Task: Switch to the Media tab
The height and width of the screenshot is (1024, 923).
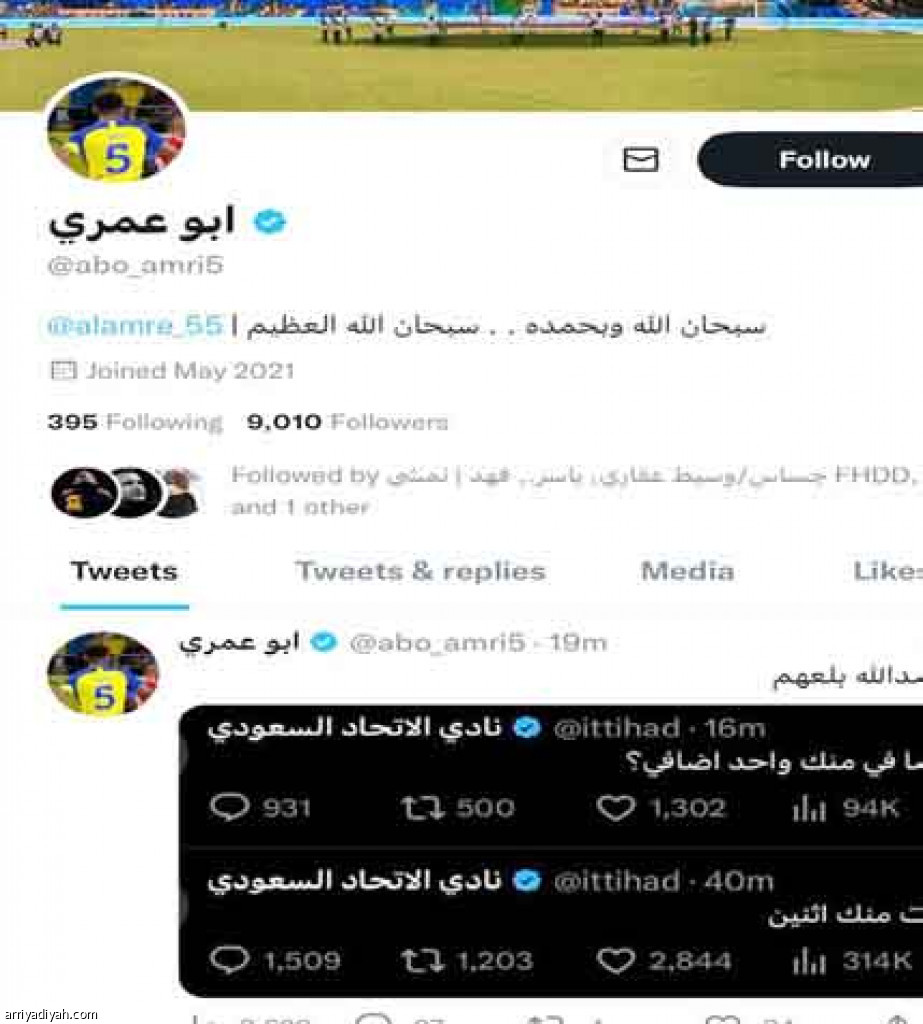Action: pyautogui.click(x=687, y=571)
